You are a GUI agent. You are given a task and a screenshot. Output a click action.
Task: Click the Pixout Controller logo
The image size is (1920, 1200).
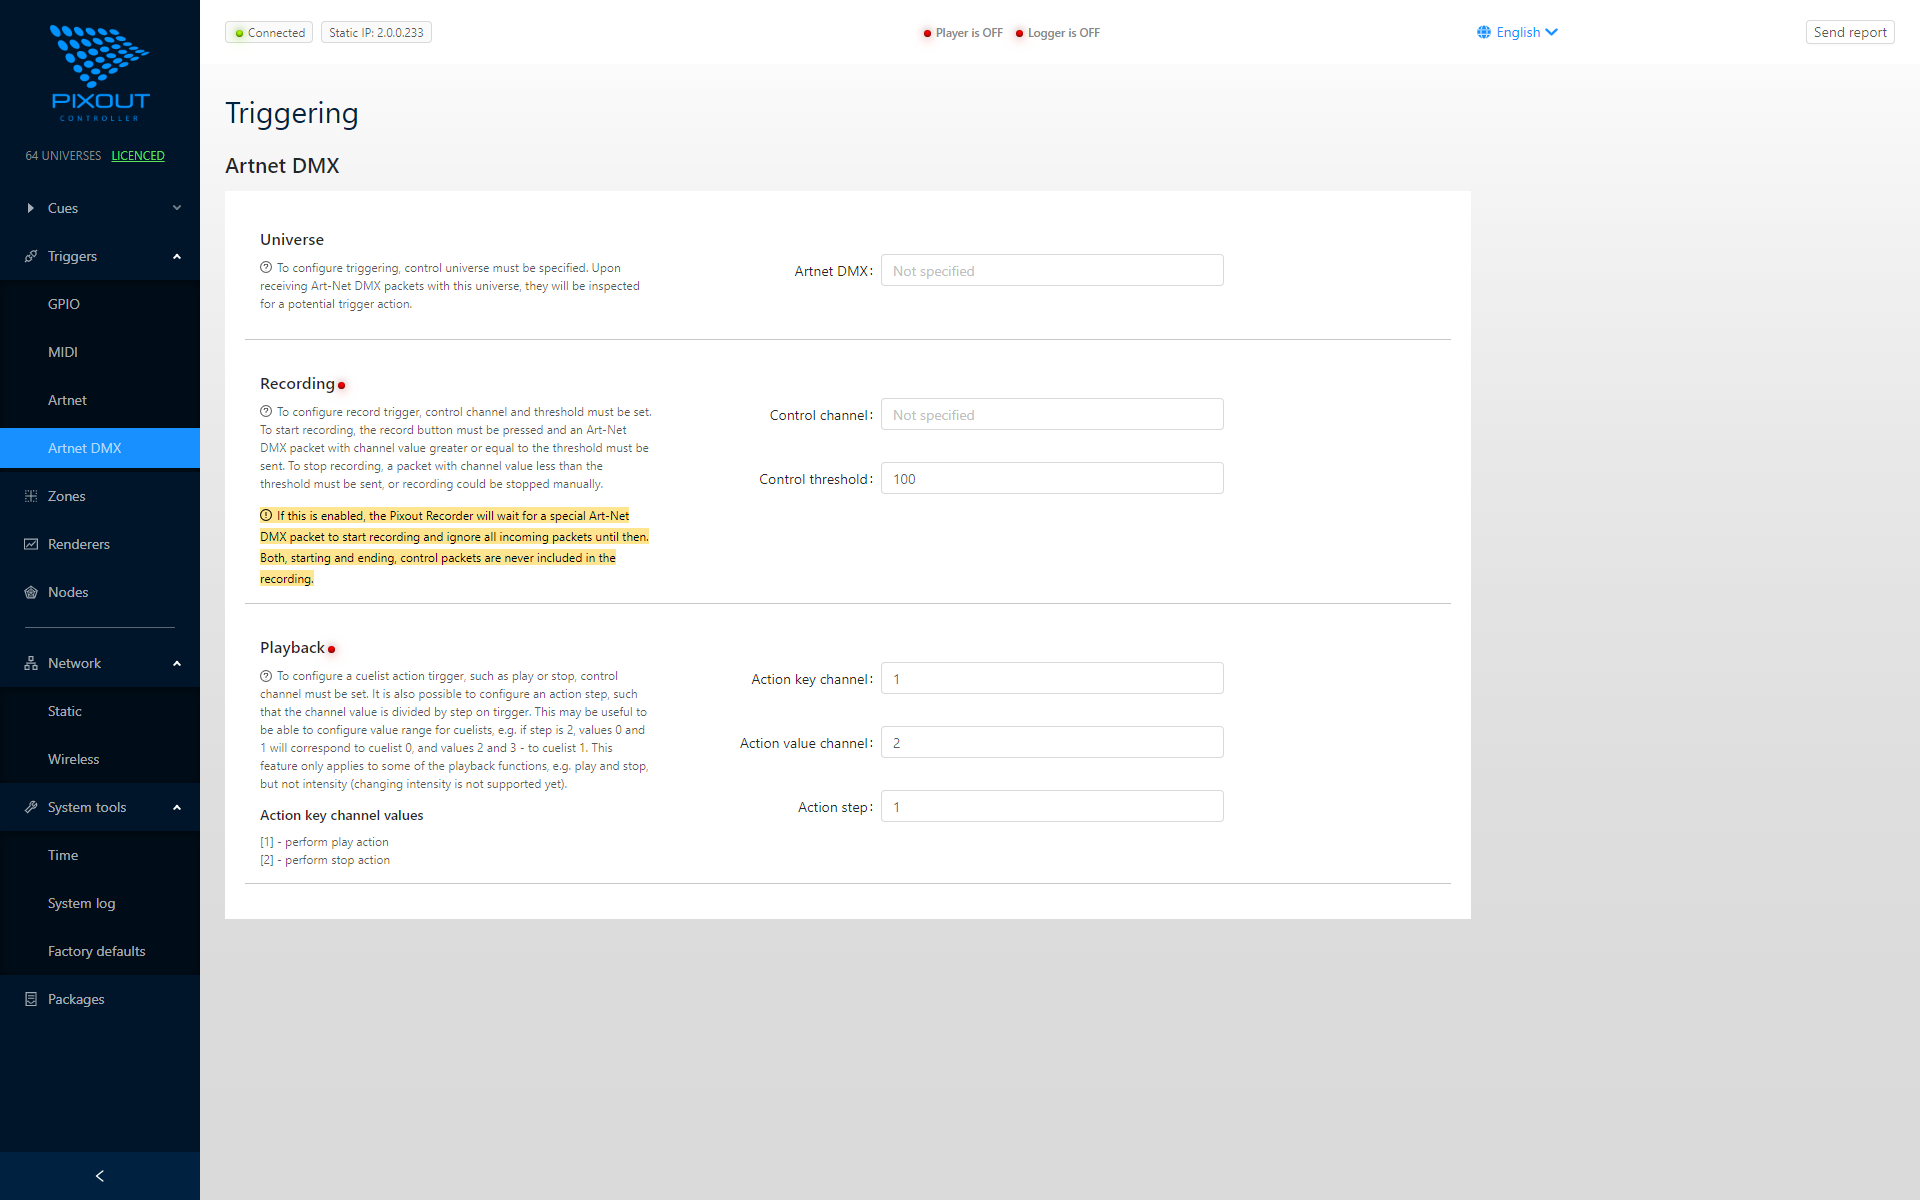(x=100, y=73)
